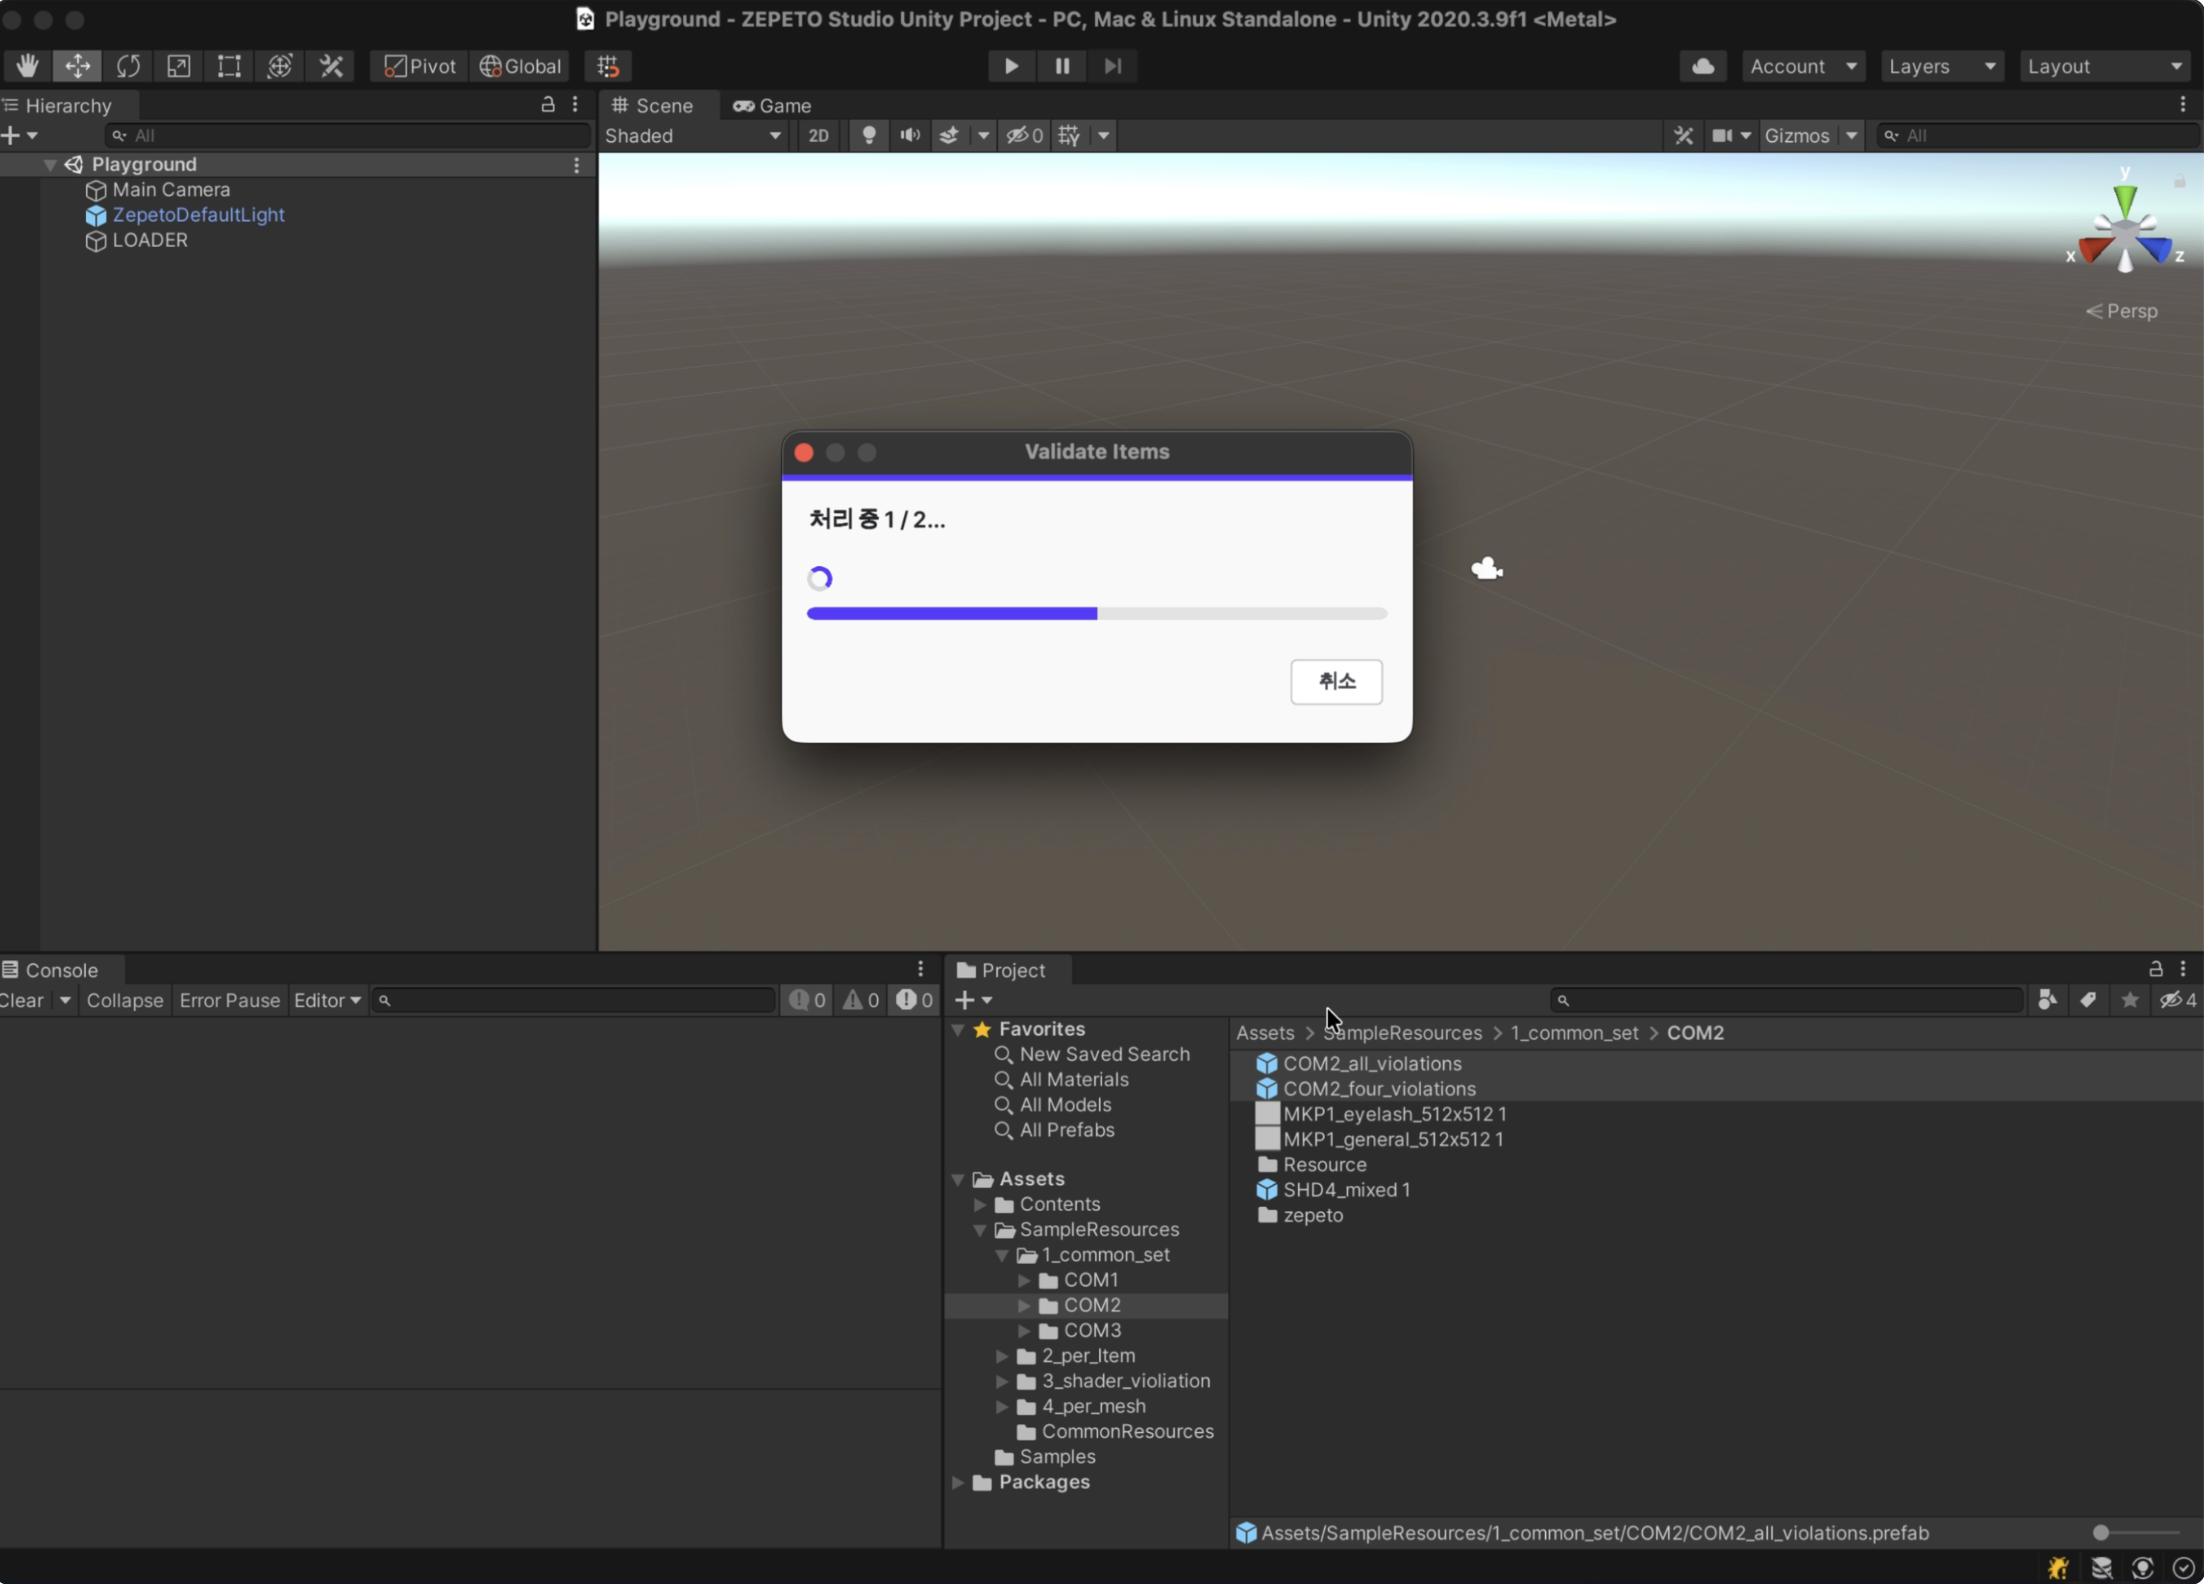Start play mode
Image resolution: width=2204 pixels, height=1584 pixels.
point(1011,66)
